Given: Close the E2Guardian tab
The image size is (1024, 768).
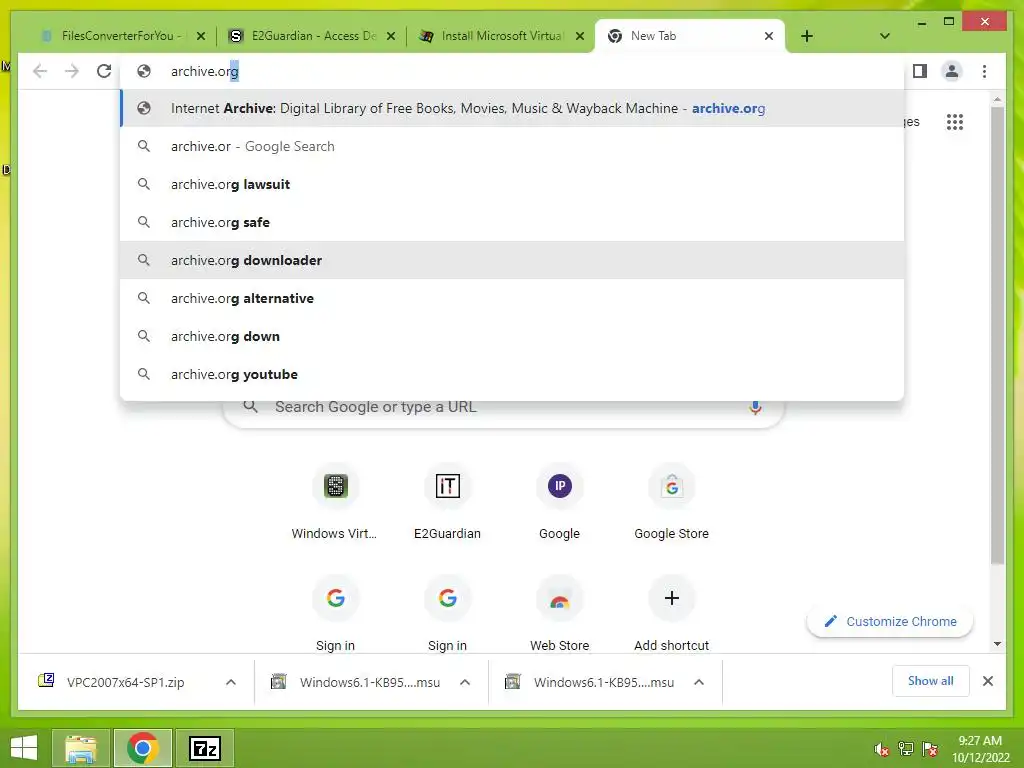Looking at the screenshot, I should pos(391,37).
